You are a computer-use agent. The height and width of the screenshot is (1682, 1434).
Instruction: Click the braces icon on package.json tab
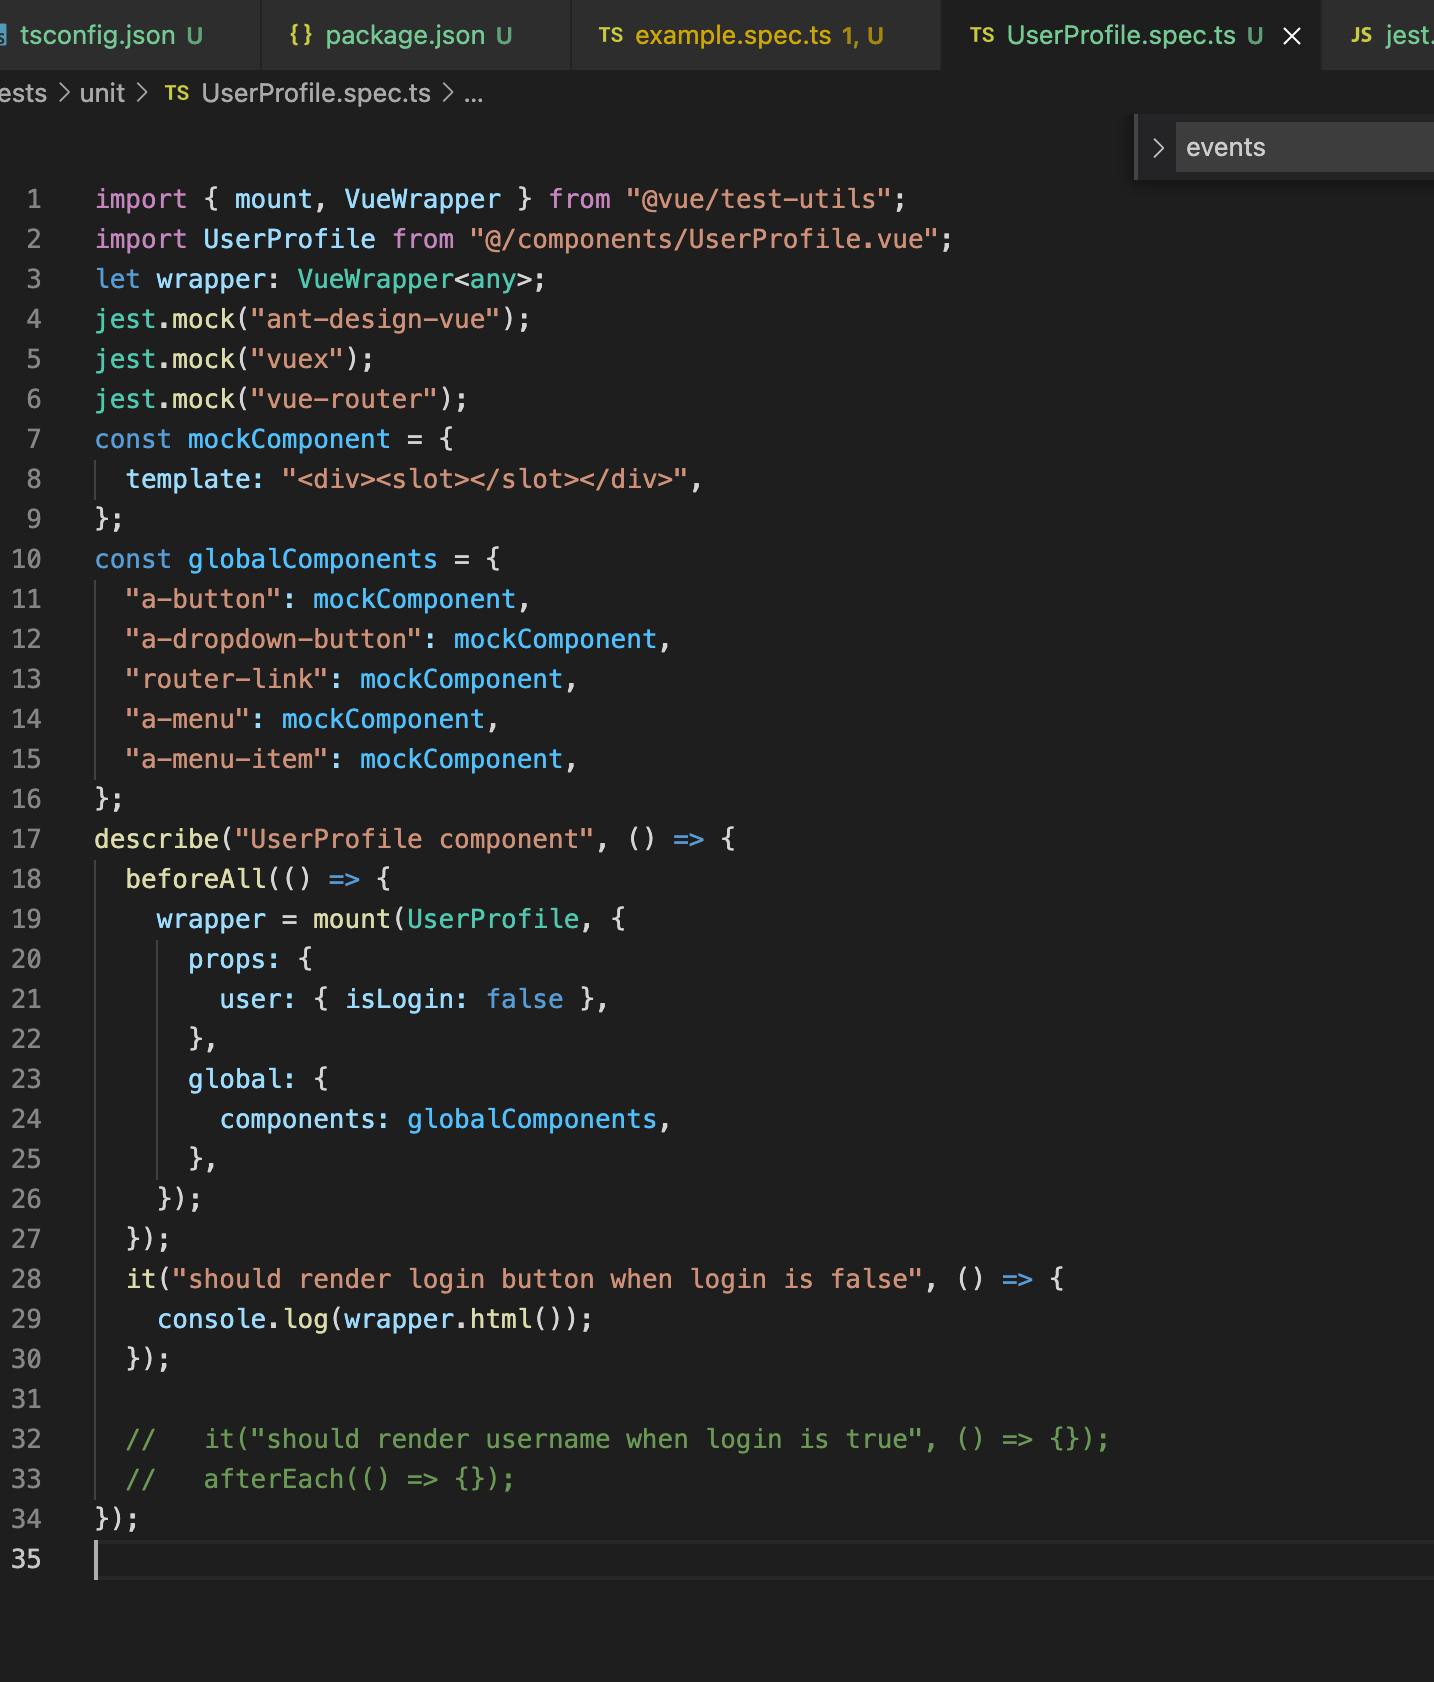click(x=300, y=35)
